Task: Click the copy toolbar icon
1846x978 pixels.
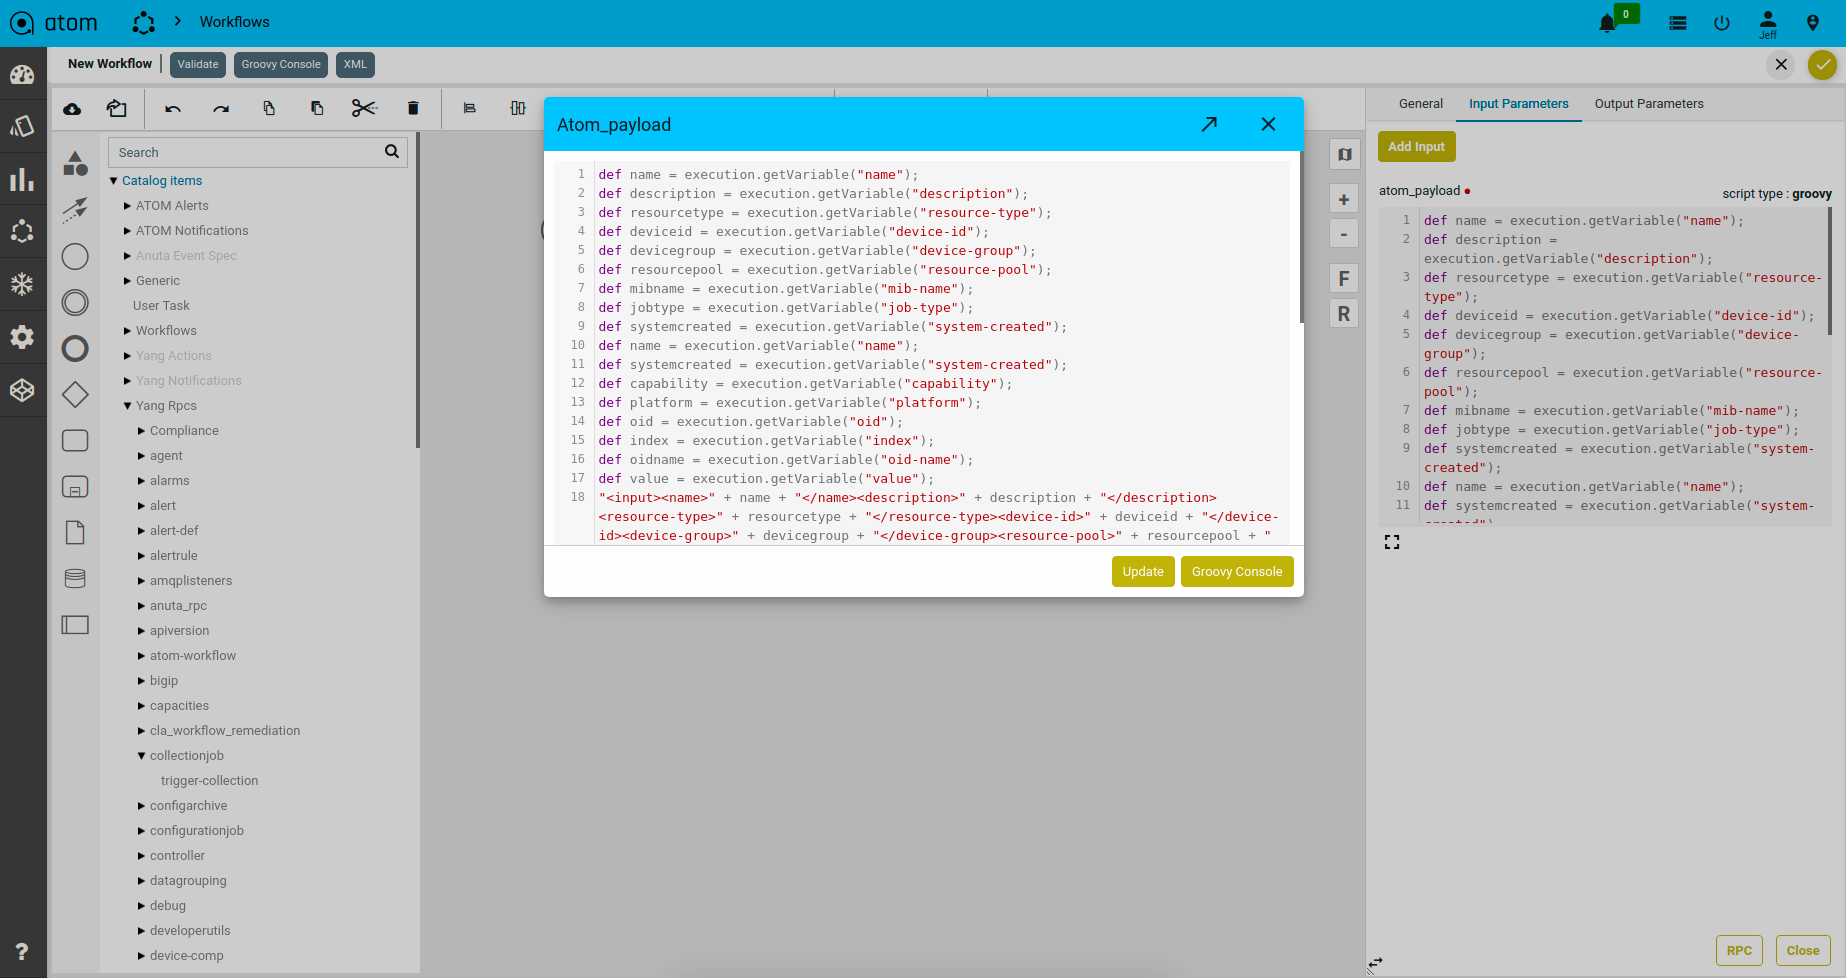Action: pos(269,108)
